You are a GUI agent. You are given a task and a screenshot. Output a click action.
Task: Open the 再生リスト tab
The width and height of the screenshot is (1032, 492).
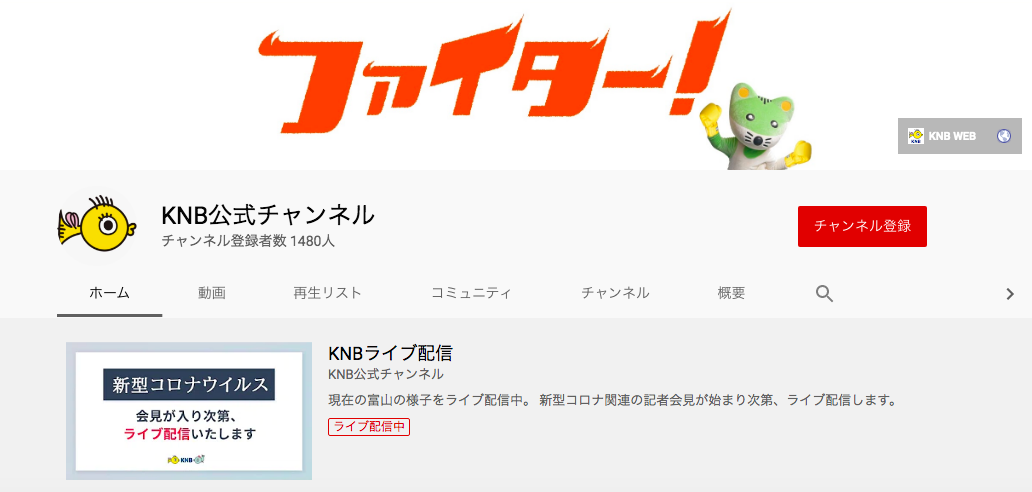coord(327,293)
